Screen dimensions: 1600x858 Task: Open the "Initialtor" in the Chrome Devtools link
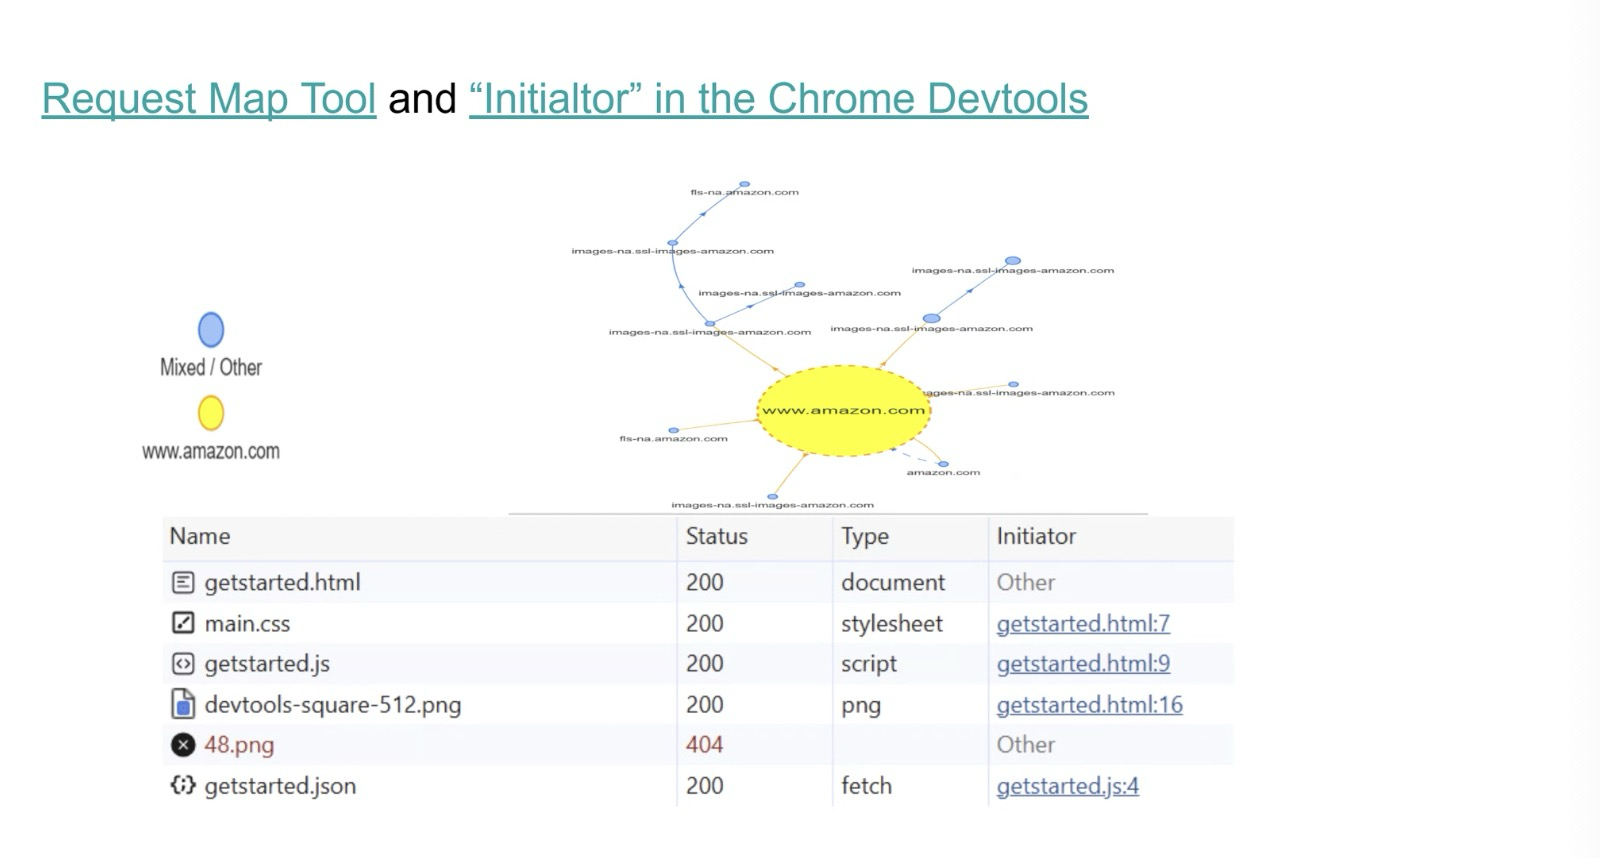(x=778, y=99)
